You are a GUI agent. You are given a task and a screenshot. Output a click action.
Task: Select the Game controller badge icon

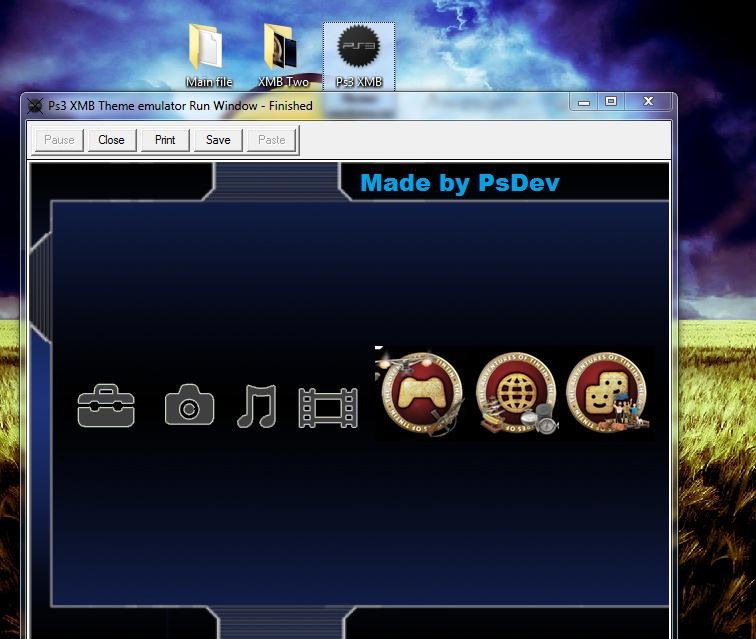coord(421,394)
